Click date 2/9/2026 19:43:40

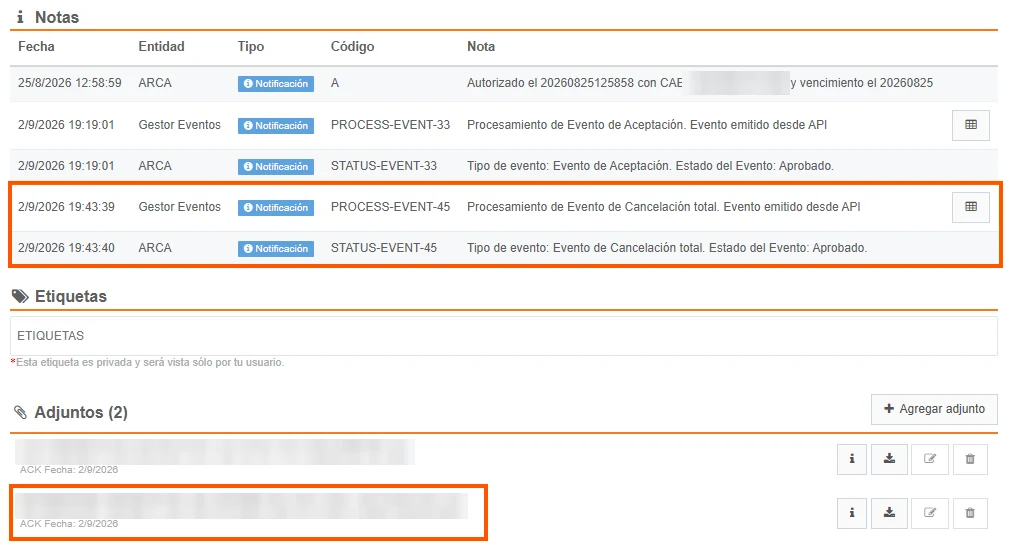[x=66, y=248]
